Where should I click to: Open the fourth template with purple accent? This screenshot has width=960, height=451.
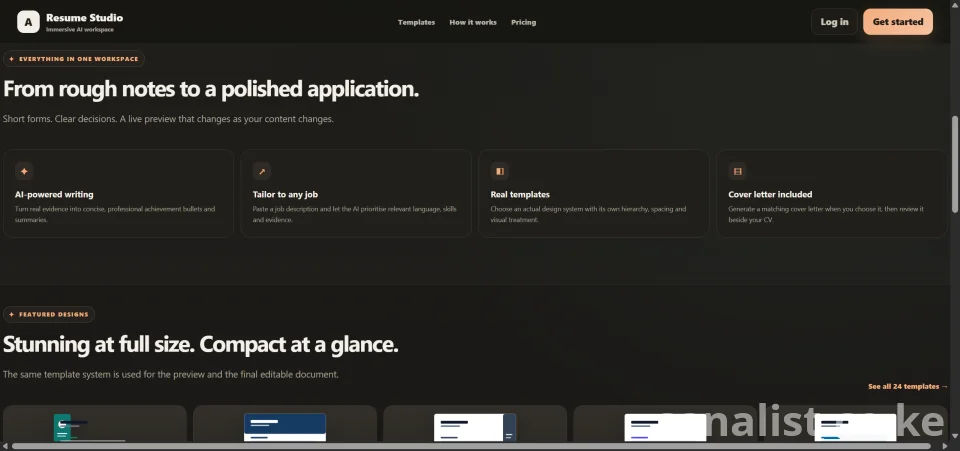(666, 423)
